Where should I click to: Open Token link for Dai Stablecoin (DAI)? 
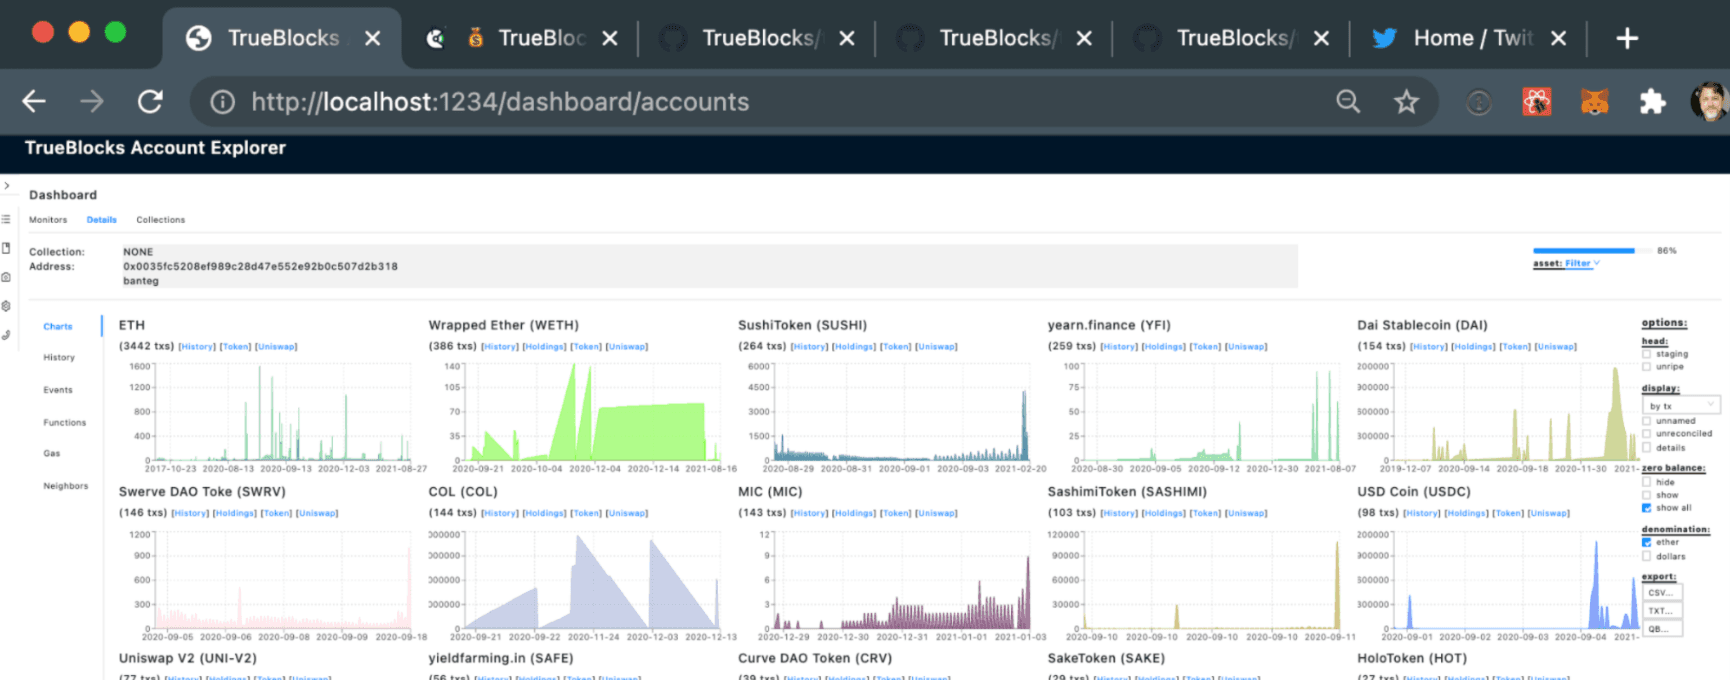coord(1515,347)
